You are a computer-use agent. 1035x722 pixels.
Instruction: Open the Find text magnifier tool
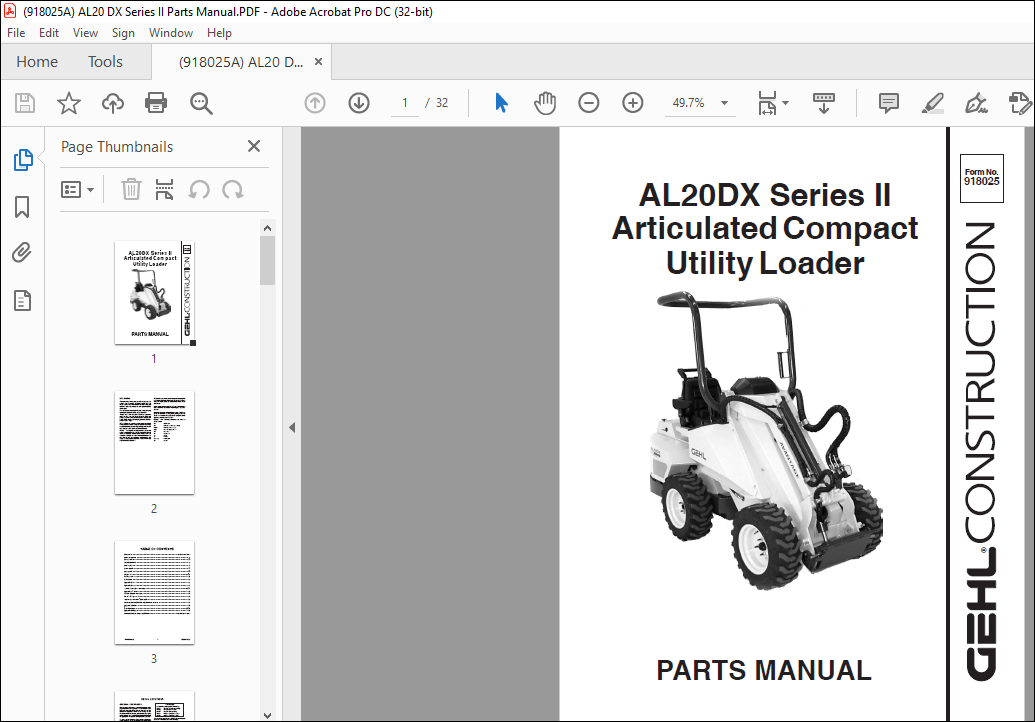click(201, 103)
